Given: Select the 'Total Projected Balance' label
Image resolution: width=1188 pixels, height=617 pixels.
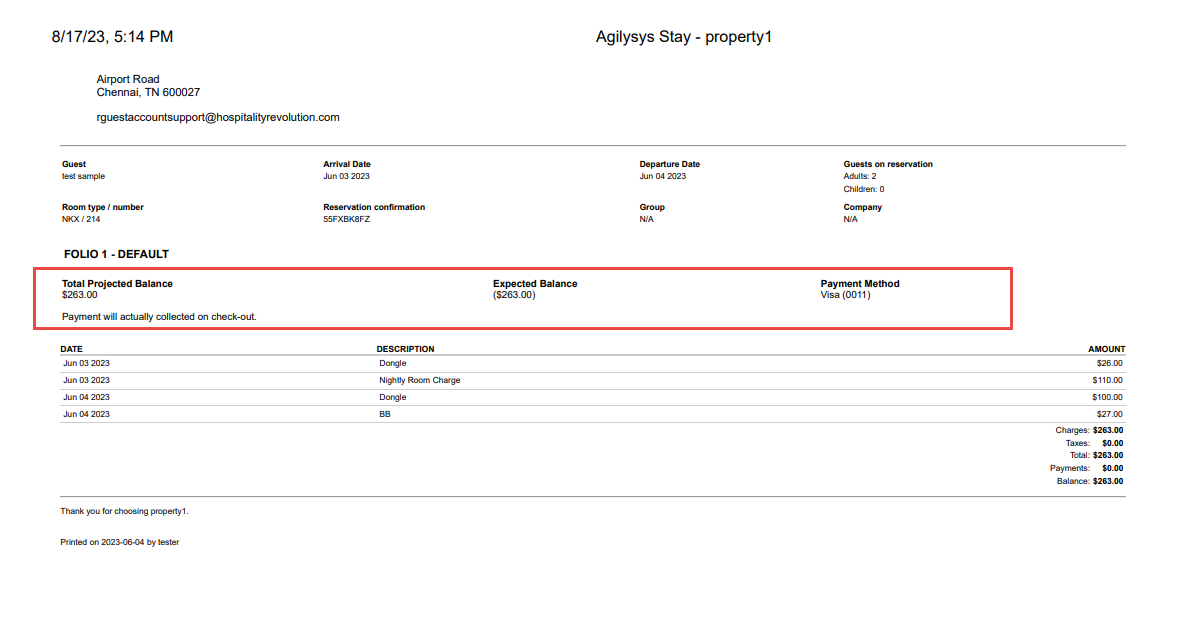Looking at the screenshot, I should point(117,284).
